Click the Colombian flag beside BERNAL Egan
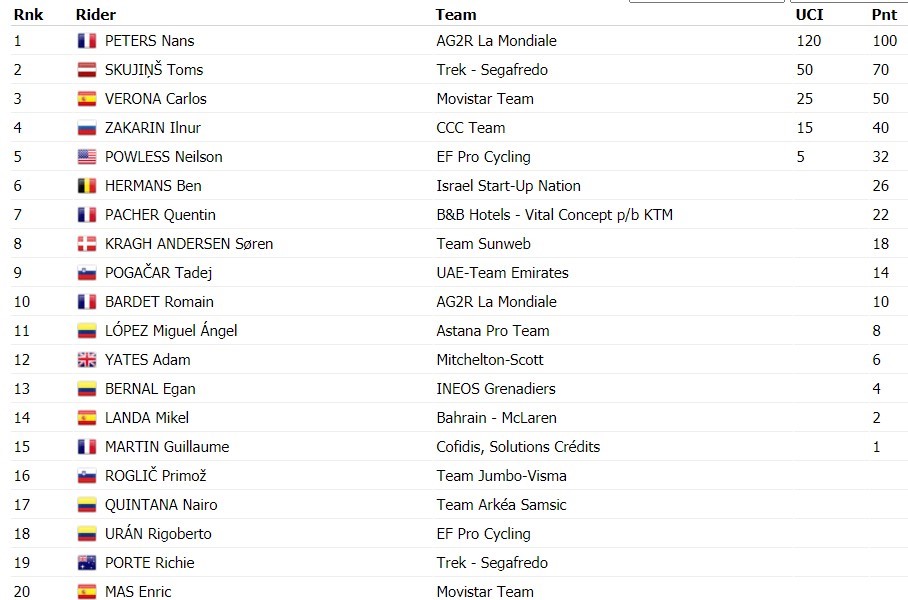Image resolution: width=908 pixels, height=600 pixels. point(87,389)
